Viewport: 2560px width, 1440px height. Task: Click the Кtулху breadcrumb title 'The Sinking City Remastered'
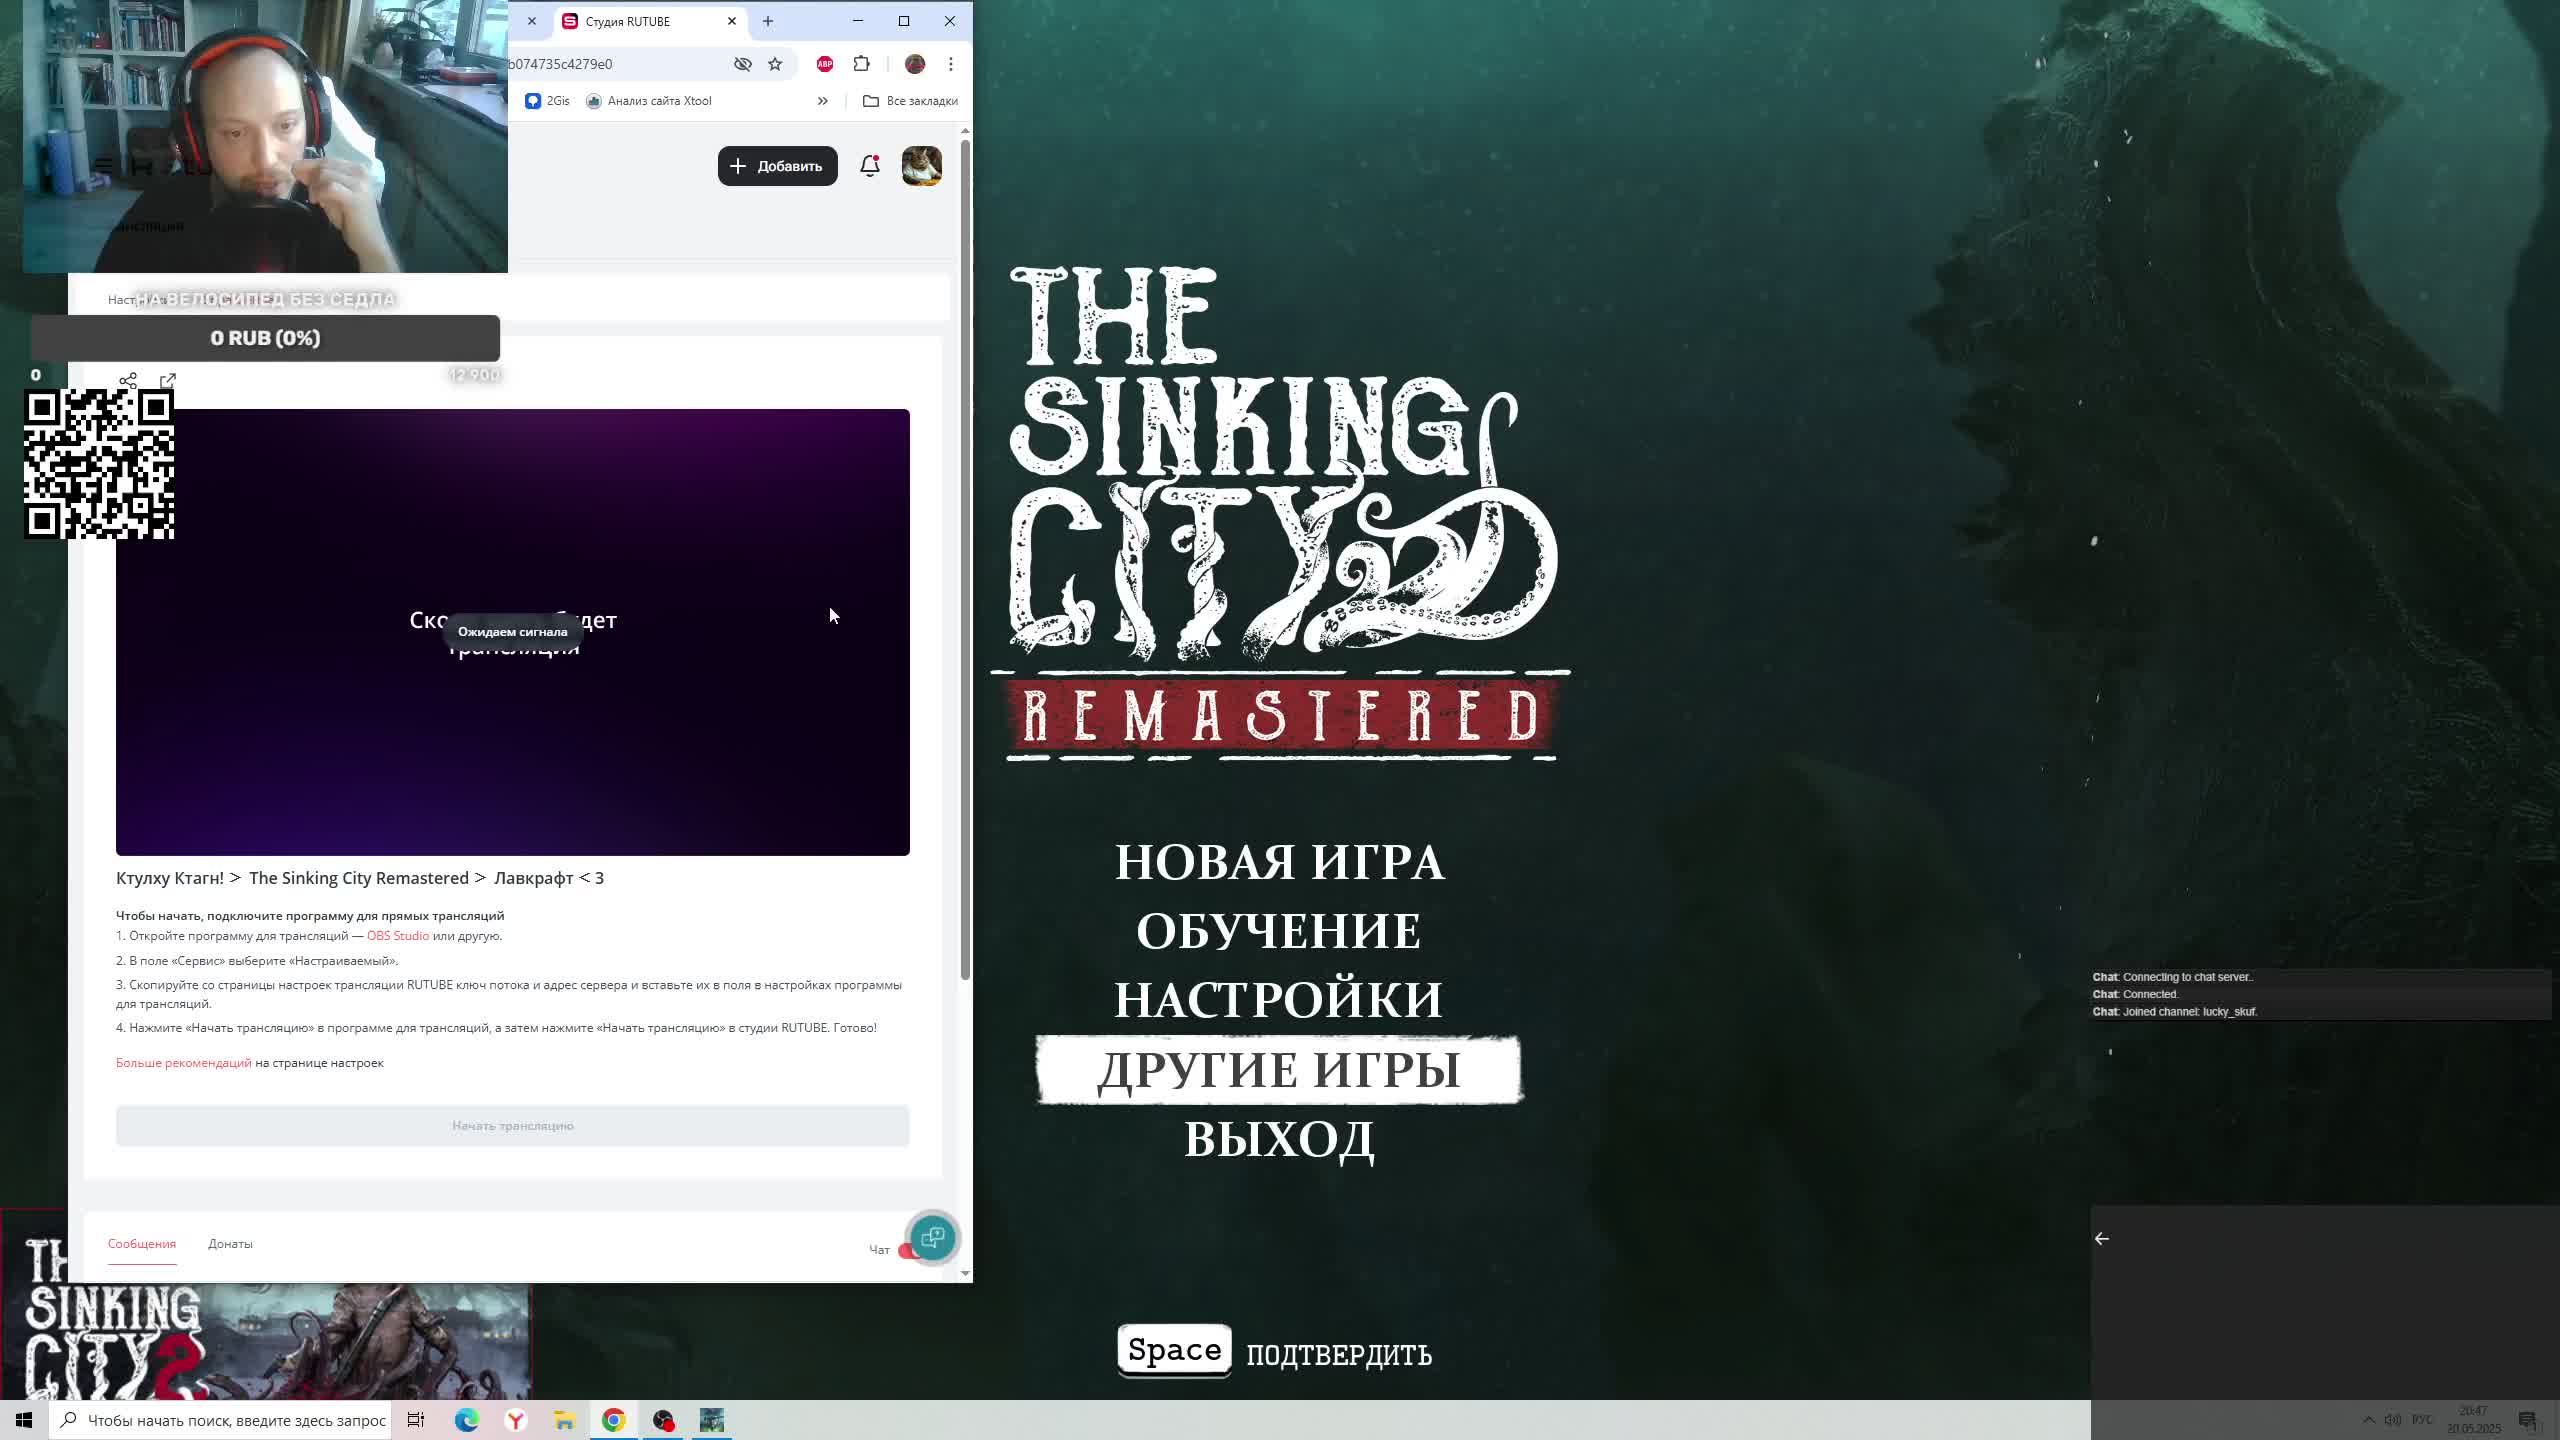[359, 878]
